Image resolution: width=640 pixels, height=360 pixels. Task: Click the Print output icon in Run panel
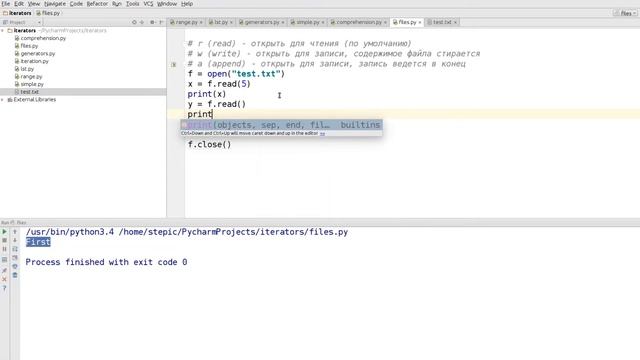15,267
